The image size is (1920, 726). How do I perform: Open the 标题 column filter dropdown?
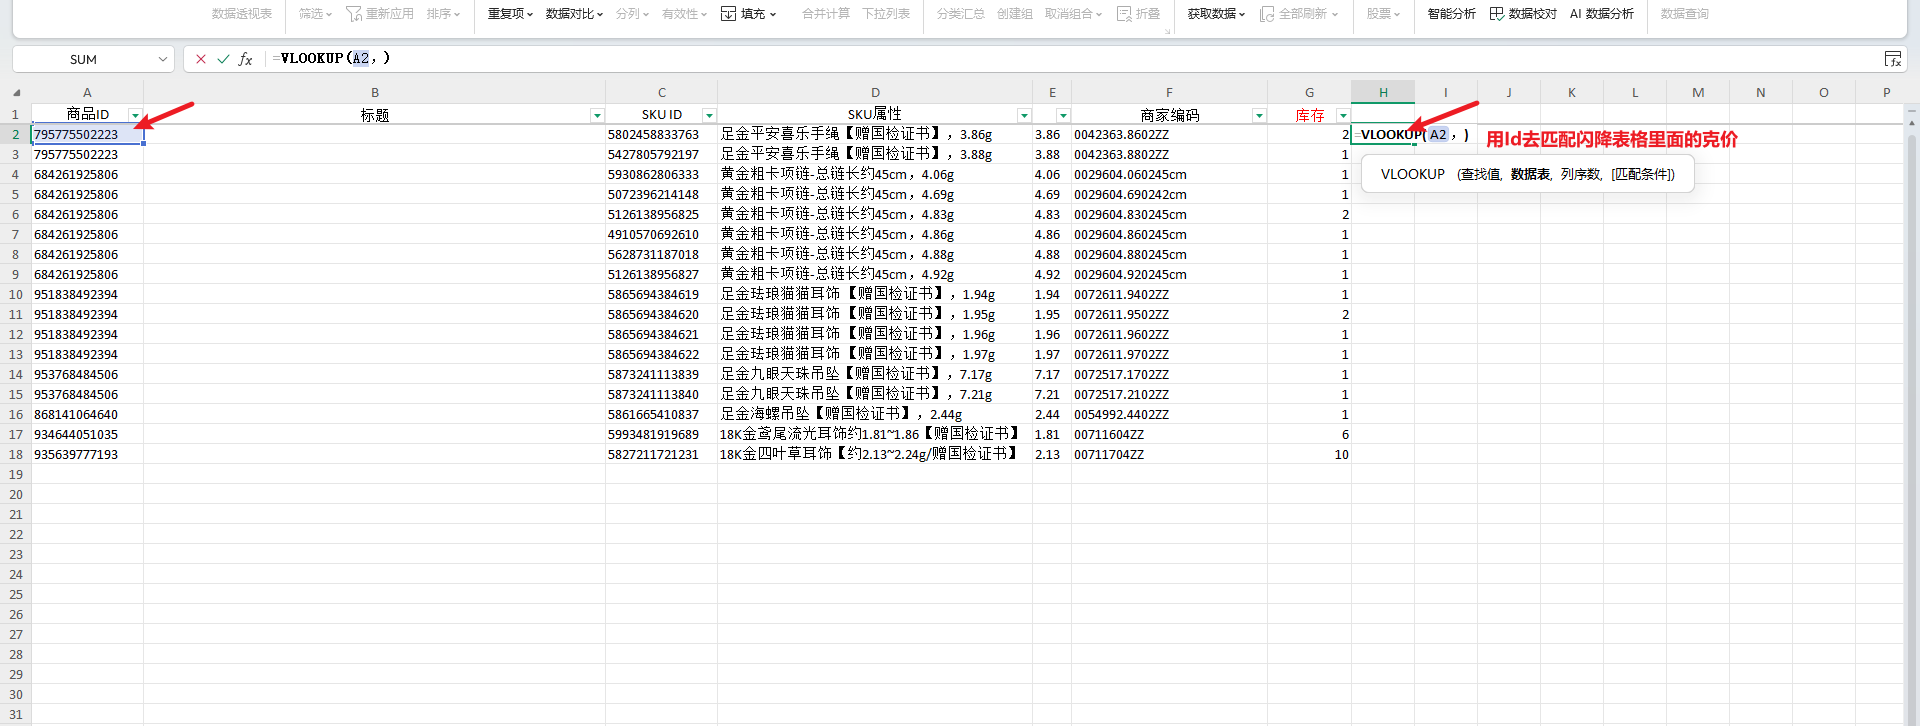click(x=597, y=116)
